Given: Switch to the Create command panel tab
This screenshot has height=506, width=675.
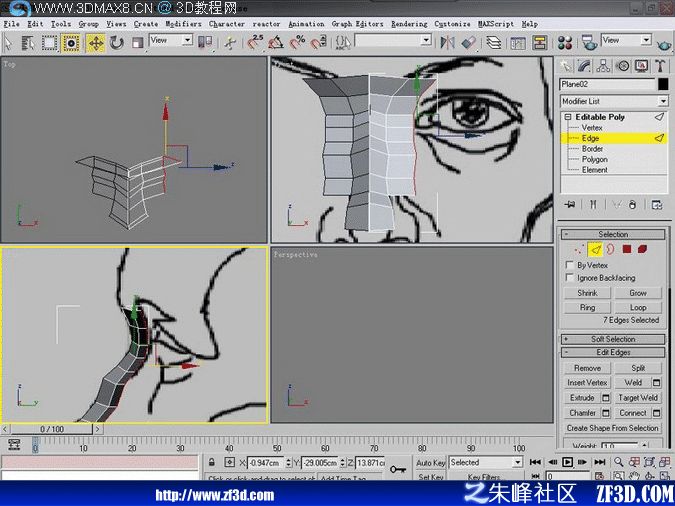Looking at the screenshot, I should tap(565, 66).
